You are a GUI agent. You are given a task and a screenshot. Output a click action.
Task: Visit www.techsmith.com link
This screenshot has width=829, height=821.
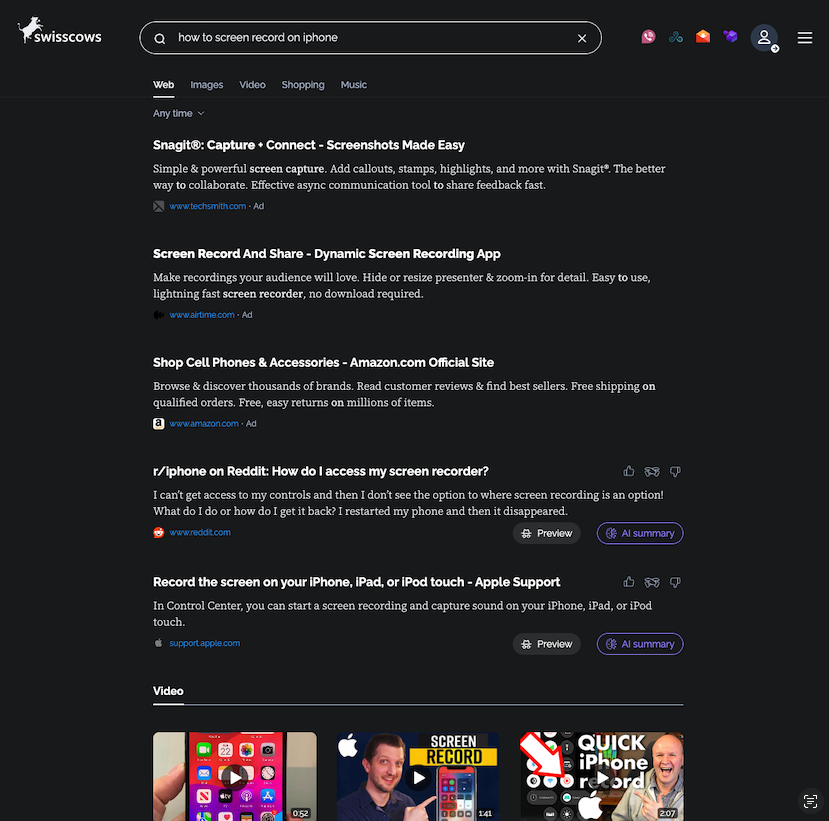point(207,206)
